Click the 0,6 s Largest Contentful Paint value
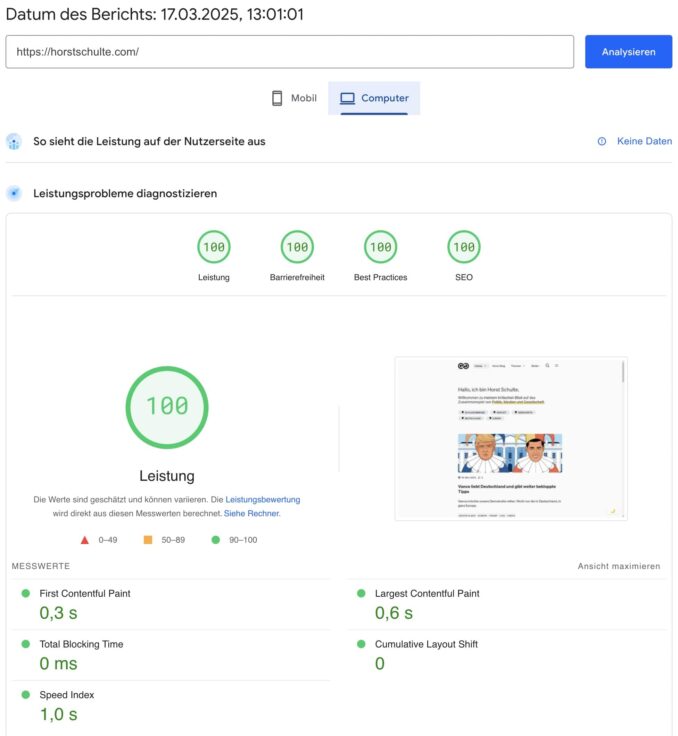The image size is (678, 736). point(393,613)
